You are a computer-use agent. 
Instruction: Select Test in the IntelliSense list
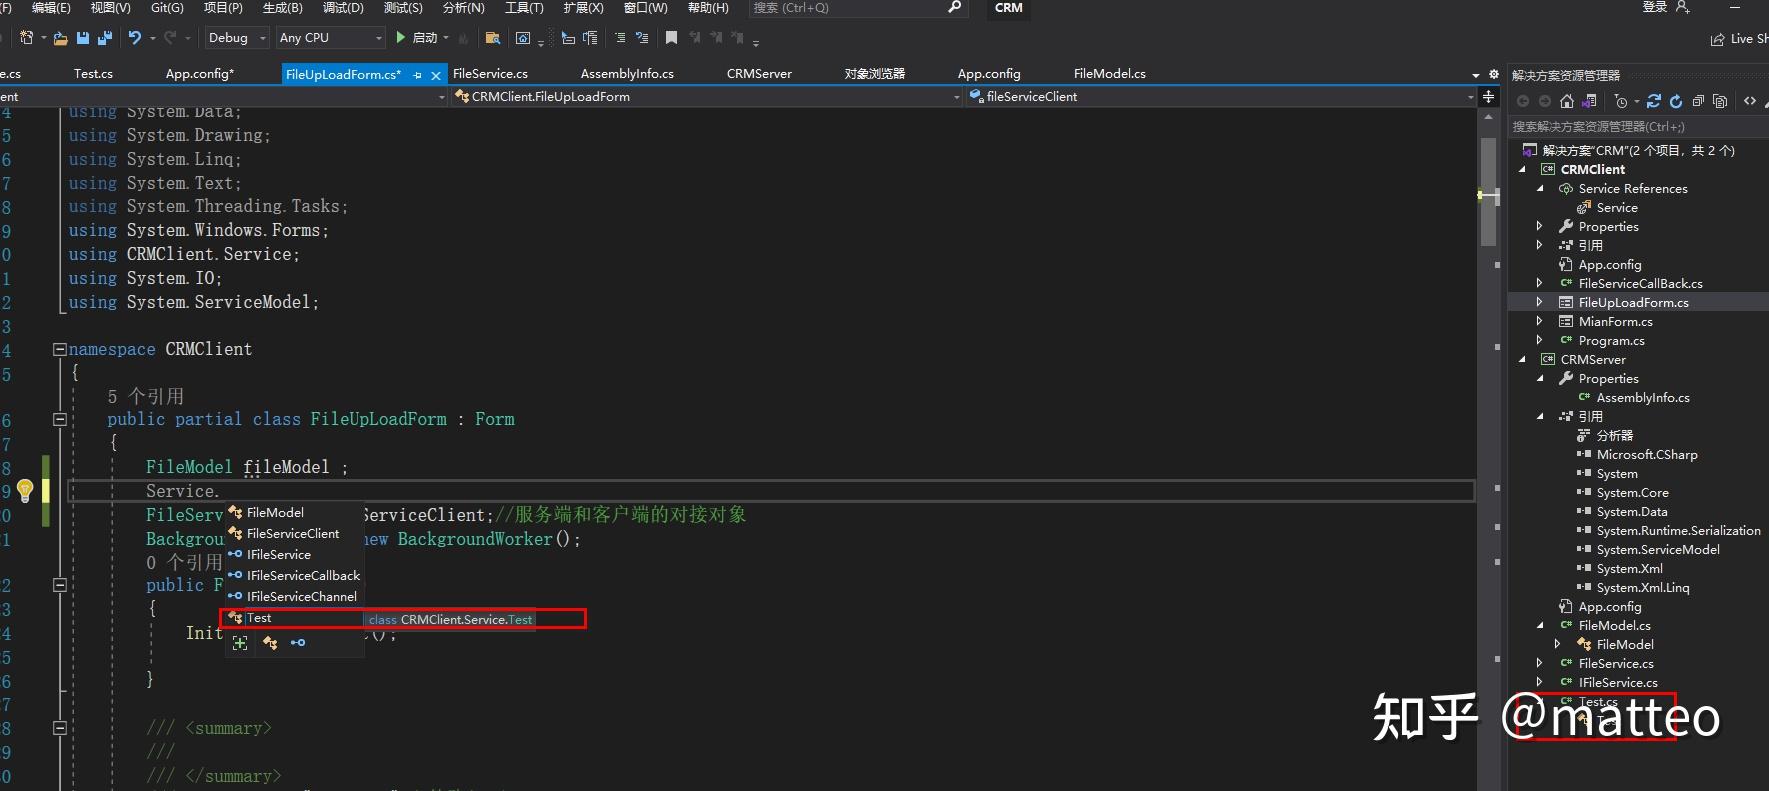(x=295, y=618)
